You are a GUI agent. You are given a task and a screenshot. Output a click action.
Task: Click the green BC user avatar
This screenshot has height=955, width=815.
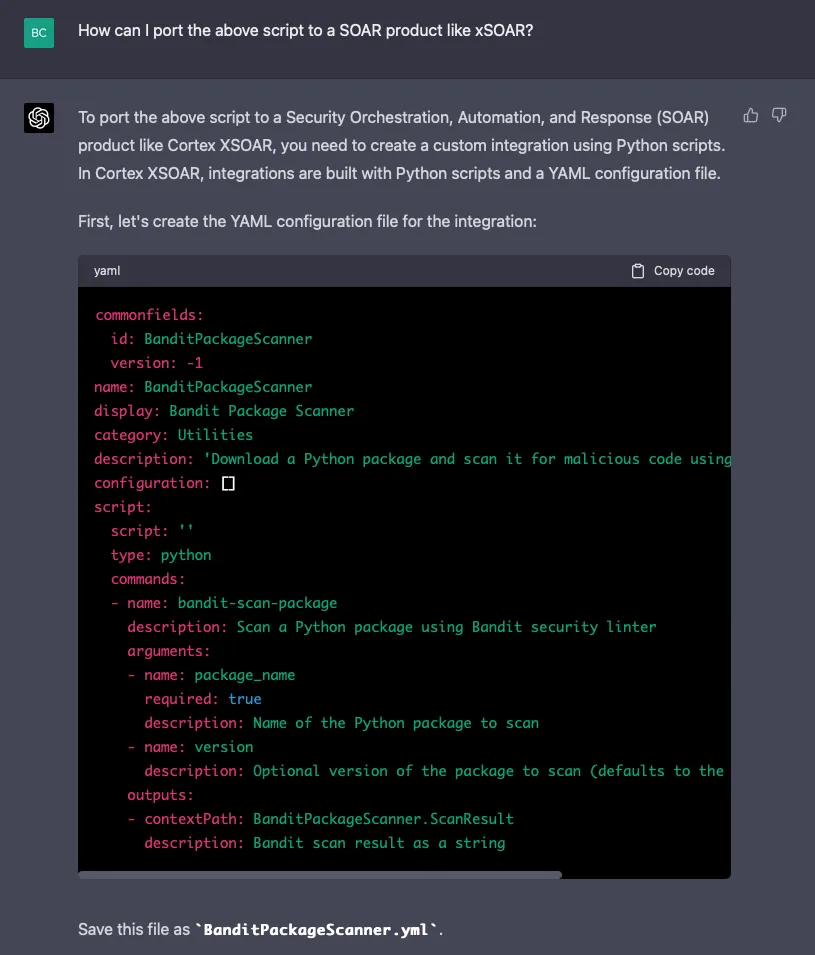39,33
